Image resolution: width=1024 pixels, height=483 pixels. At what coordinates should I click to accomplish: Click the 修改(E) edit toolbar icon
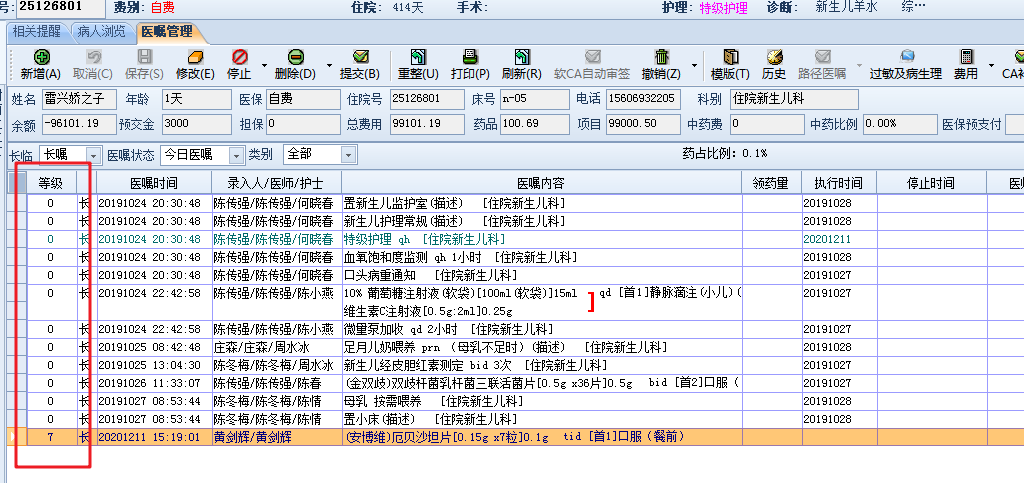(x=195, y=57)
